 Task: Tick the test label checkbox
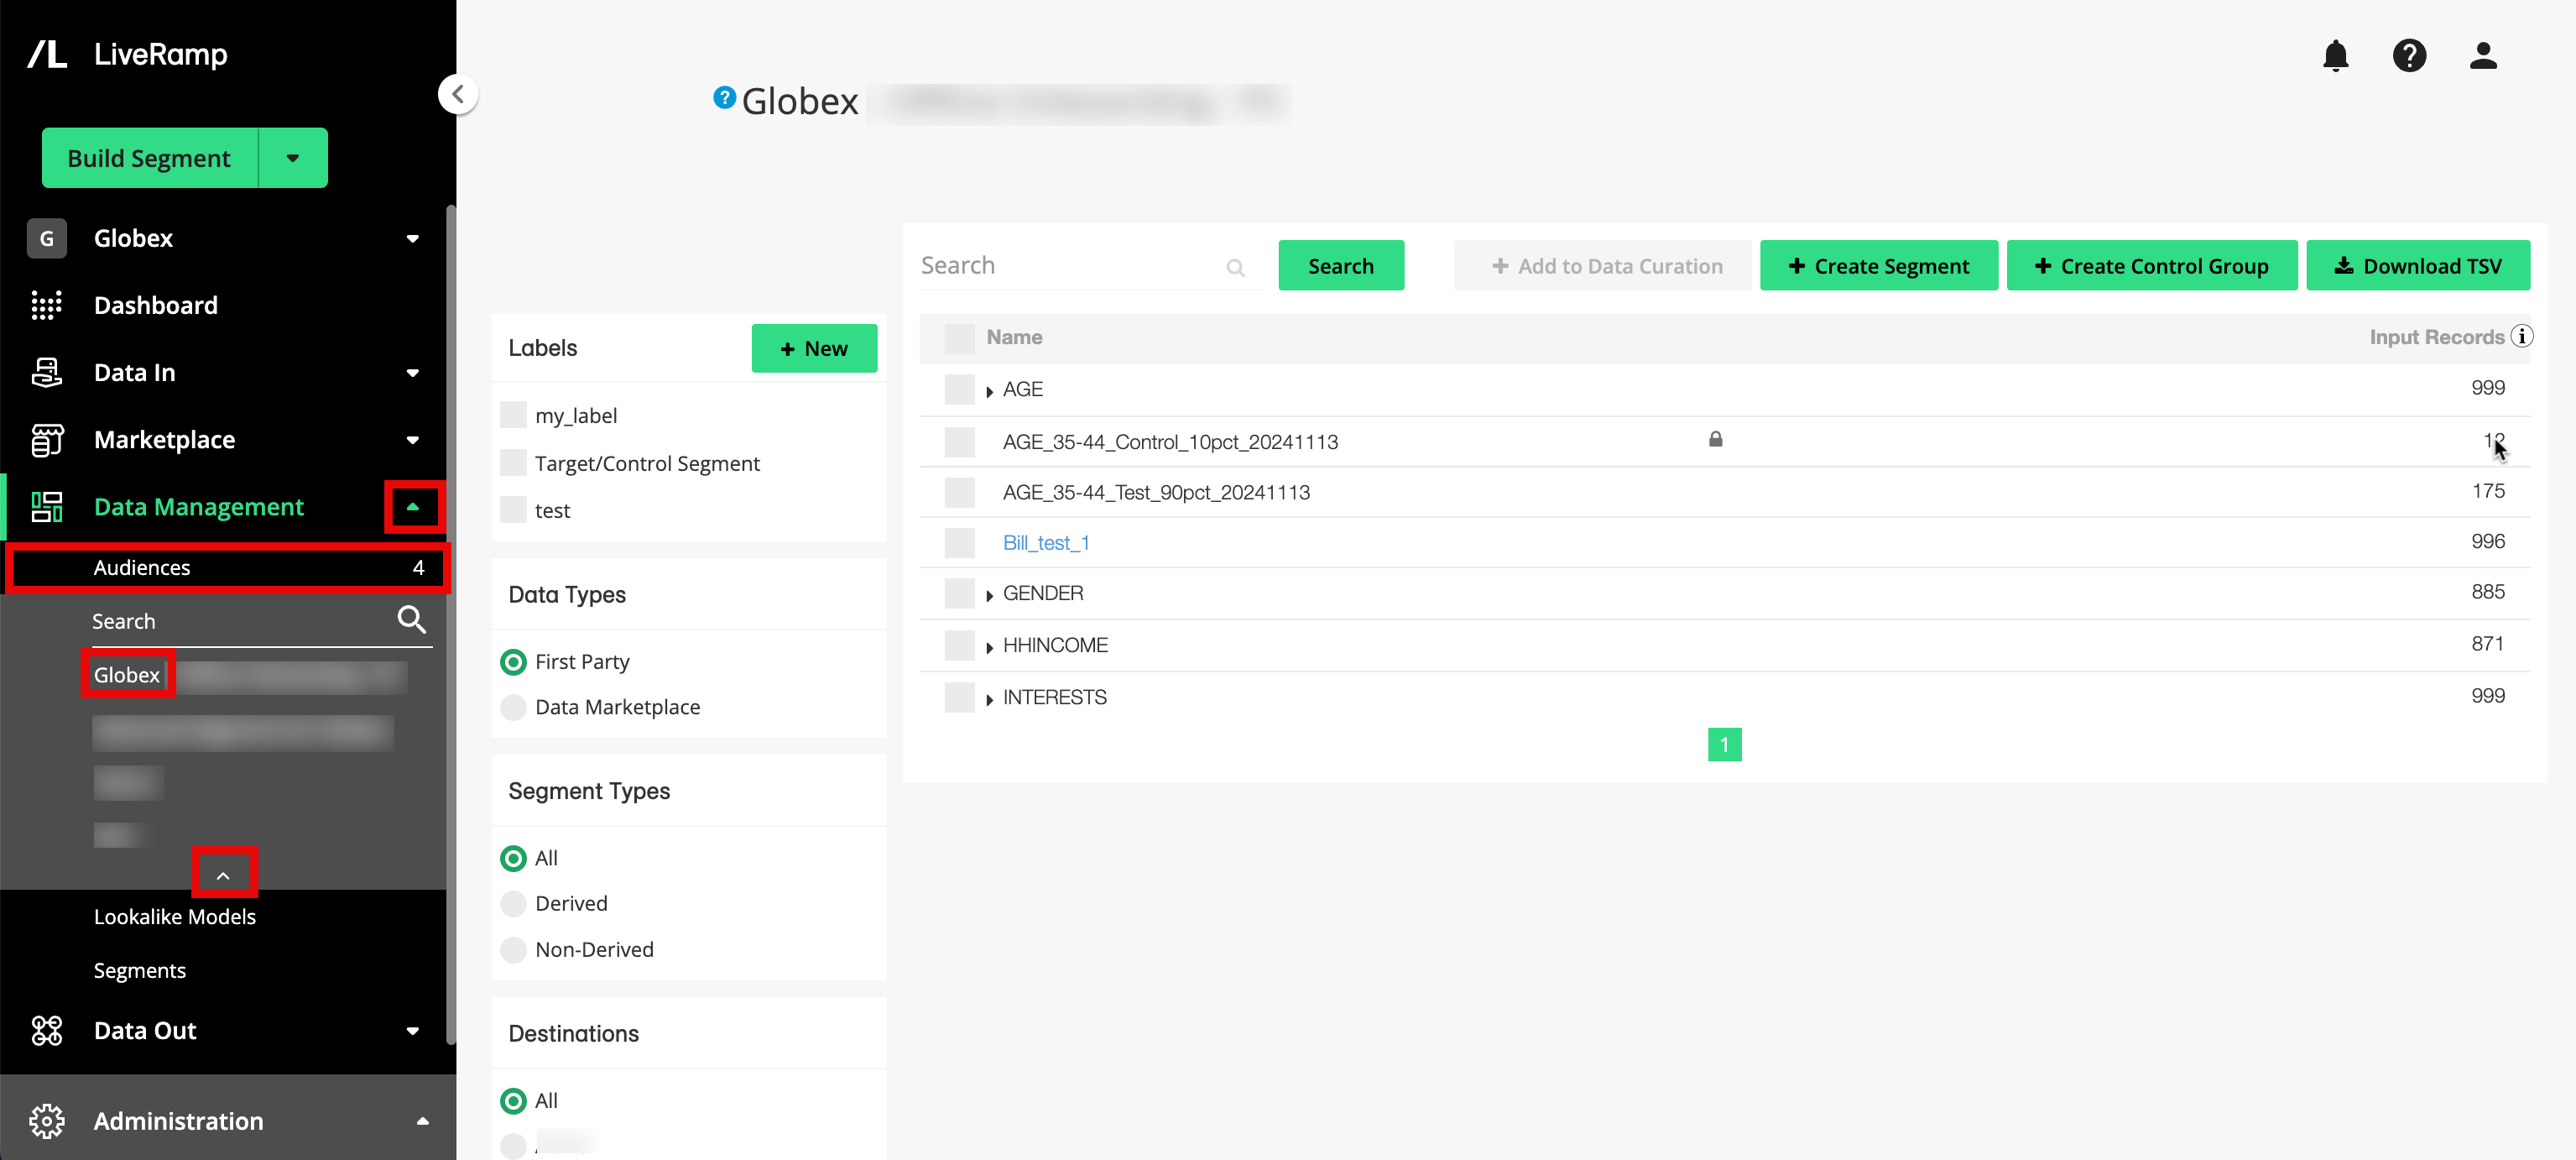513,509
